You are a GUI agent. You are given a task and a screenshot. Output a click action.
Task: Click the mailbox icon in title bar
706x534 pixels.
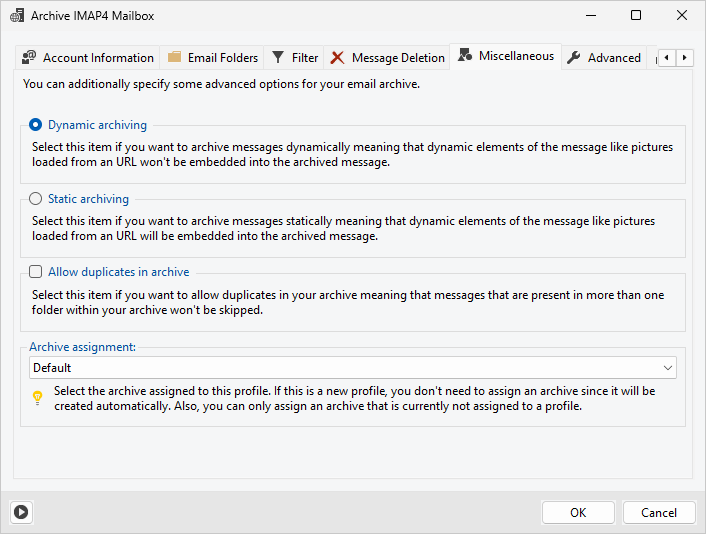coord(16,16)
